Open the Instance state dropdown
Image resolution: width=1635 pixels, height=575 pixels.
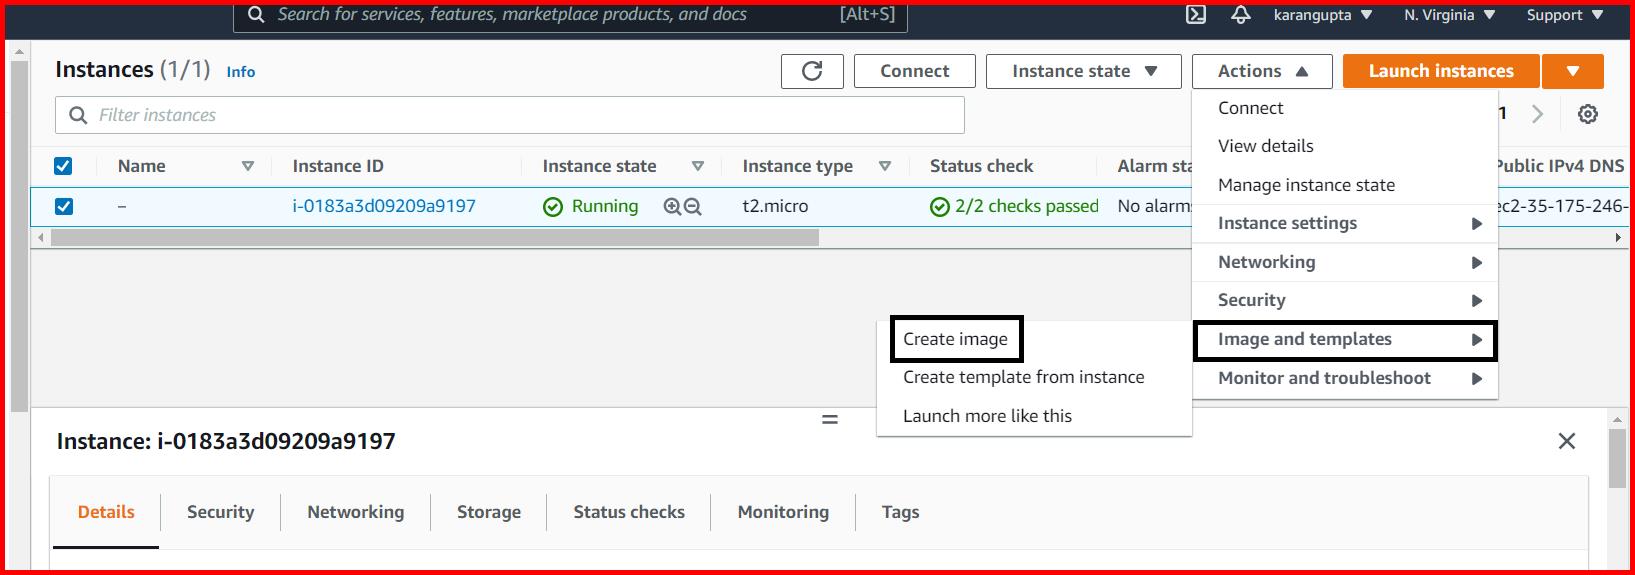pos(1084,71)
